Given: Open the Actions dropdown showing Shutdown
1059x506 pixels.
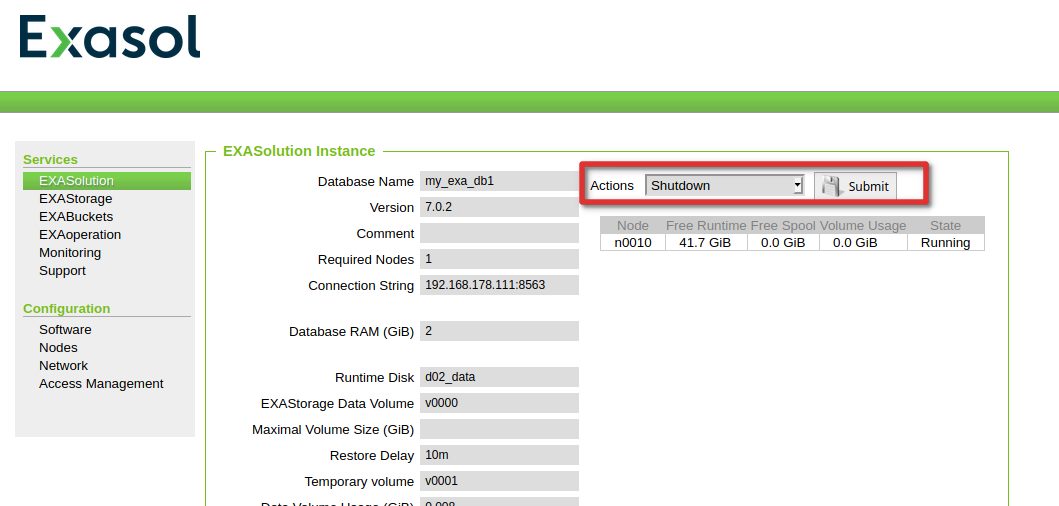Looking at the screenshot, I should coord(724,186).
